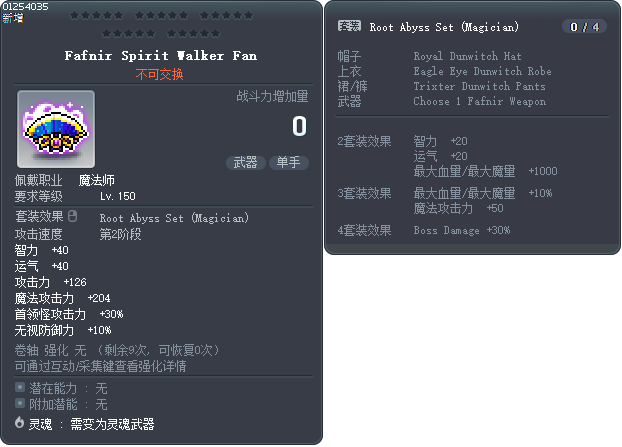This screenshot has width=622, height=447.
Task: Click the 武器 tag button
Action: pos(245,162)
